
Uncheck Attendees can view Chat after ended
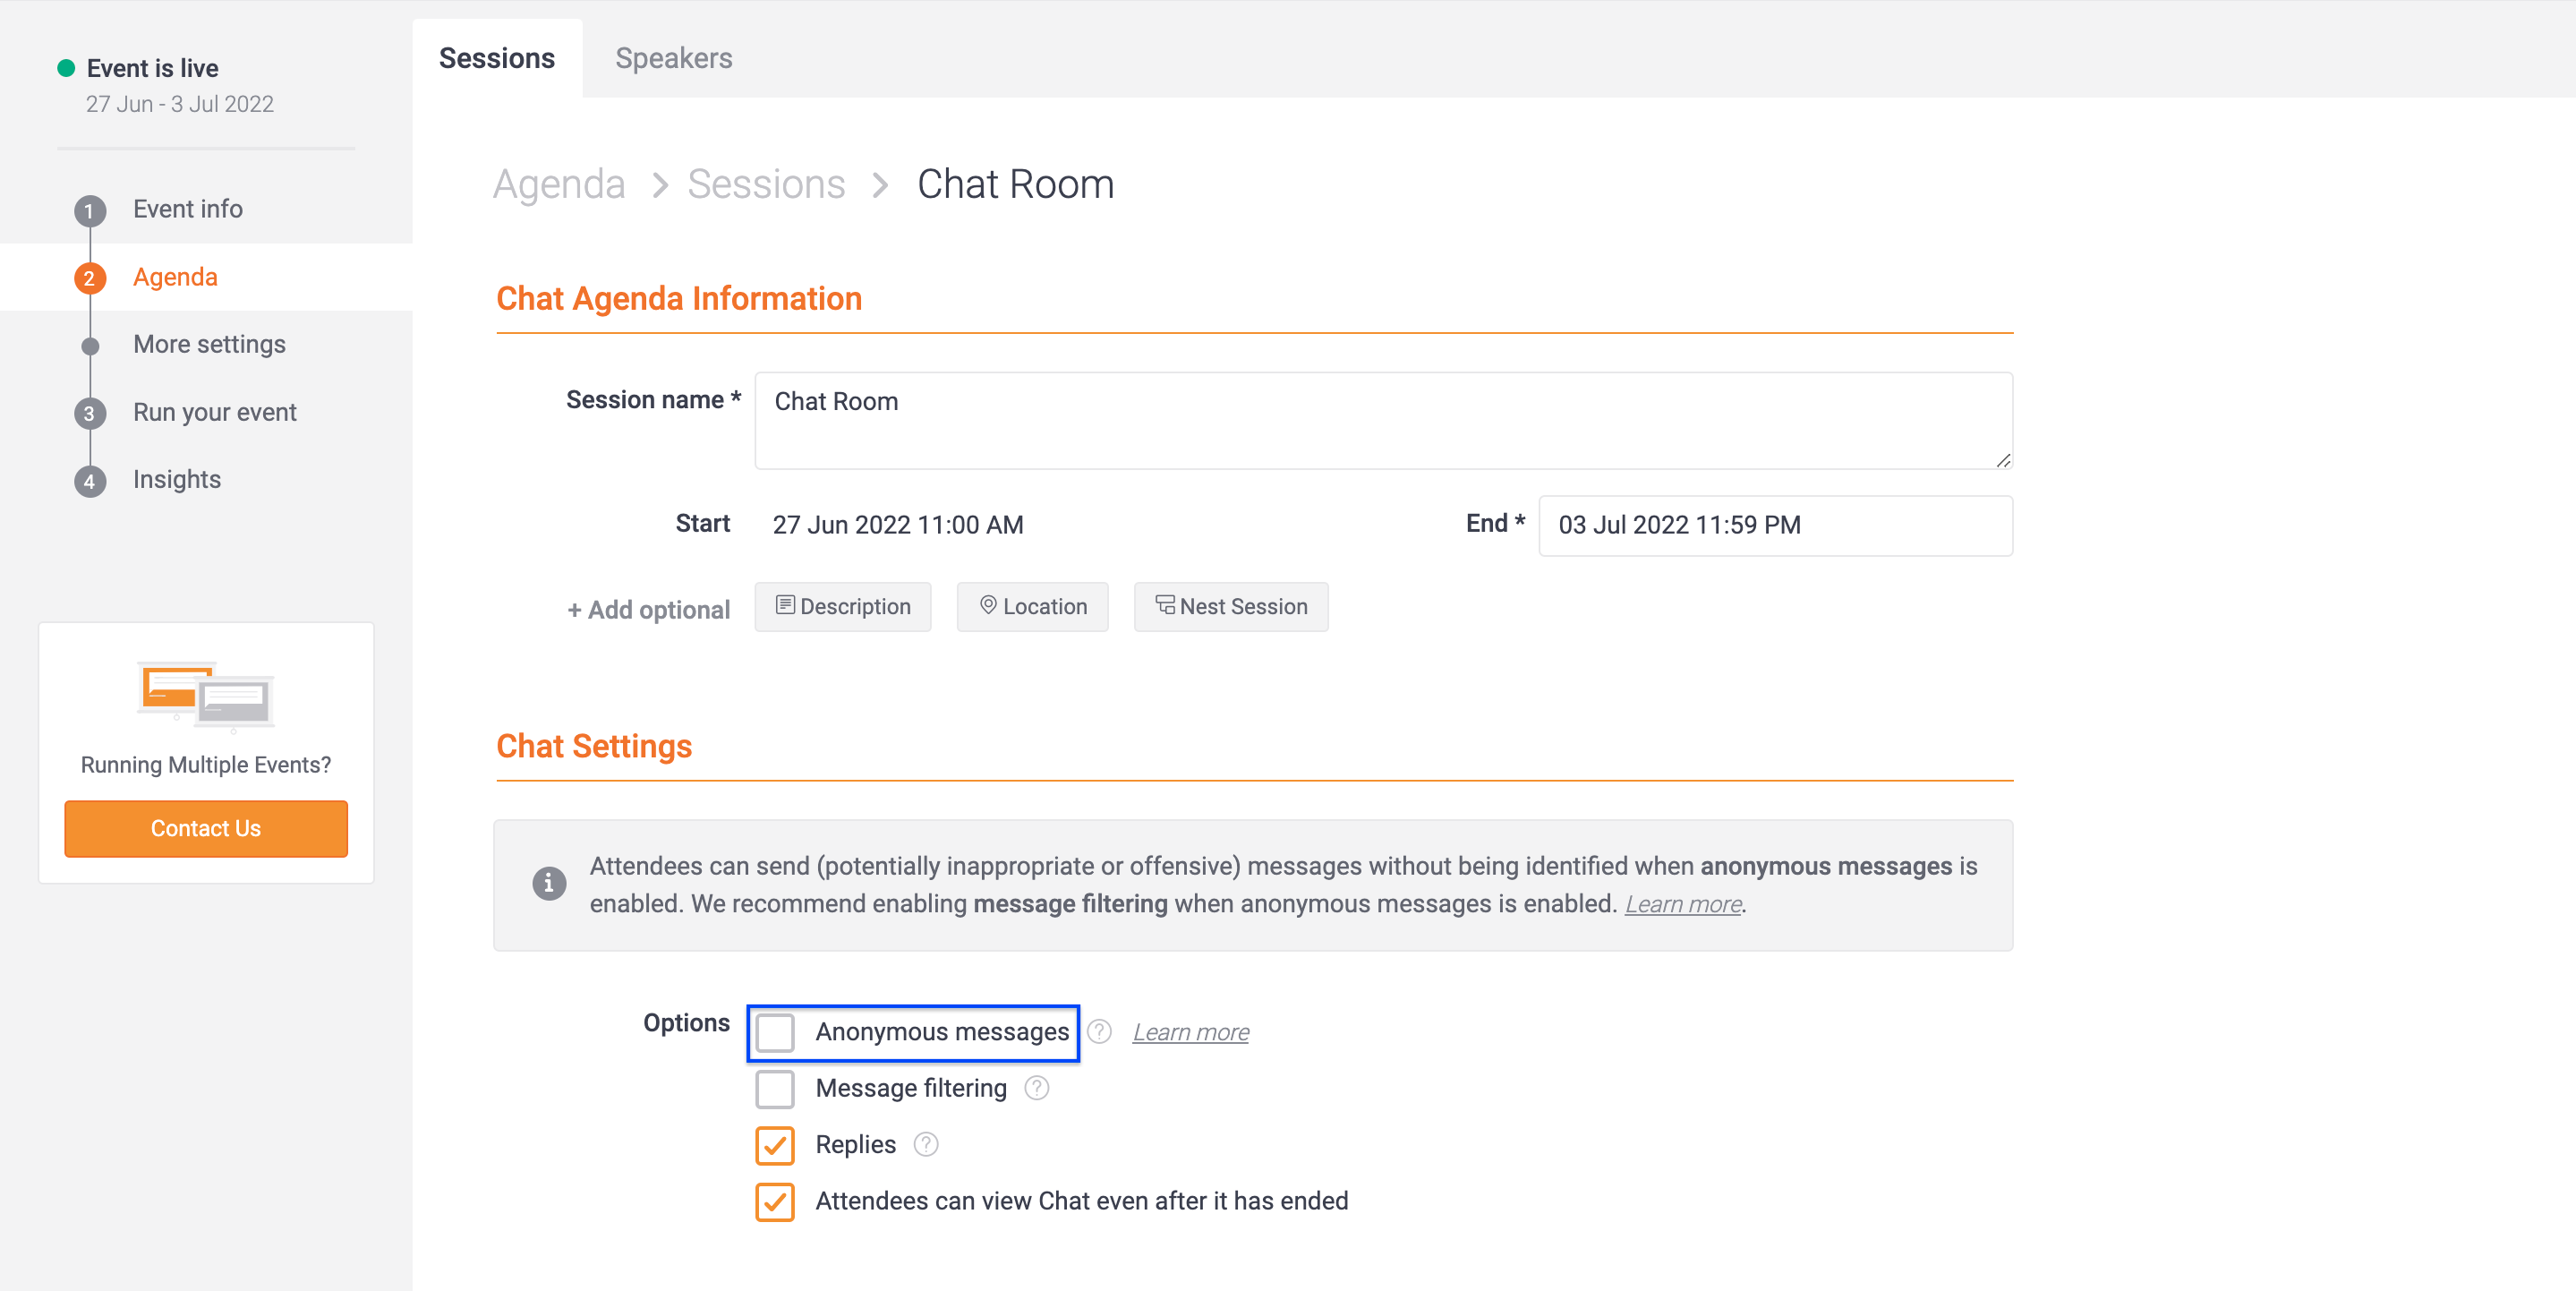(x=775, y=1201)
